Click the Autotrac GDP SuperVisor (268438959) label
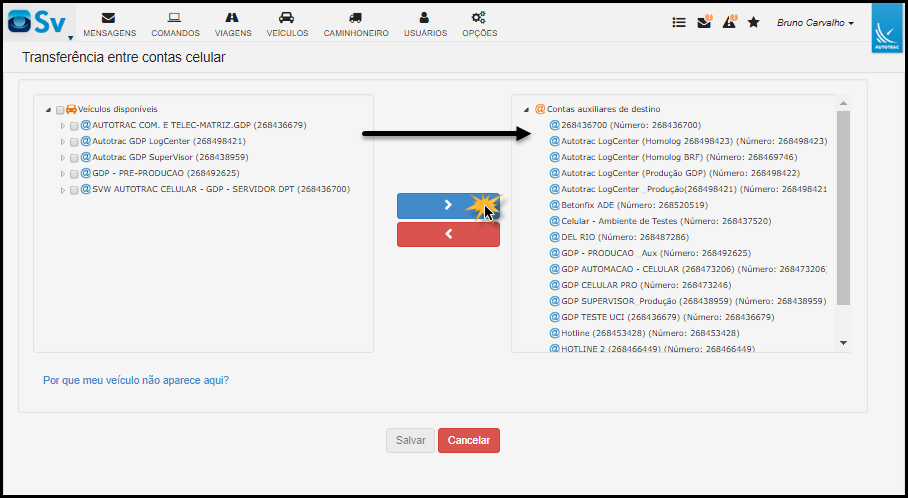This screenshot has height=498, width=908. (170, 158)
